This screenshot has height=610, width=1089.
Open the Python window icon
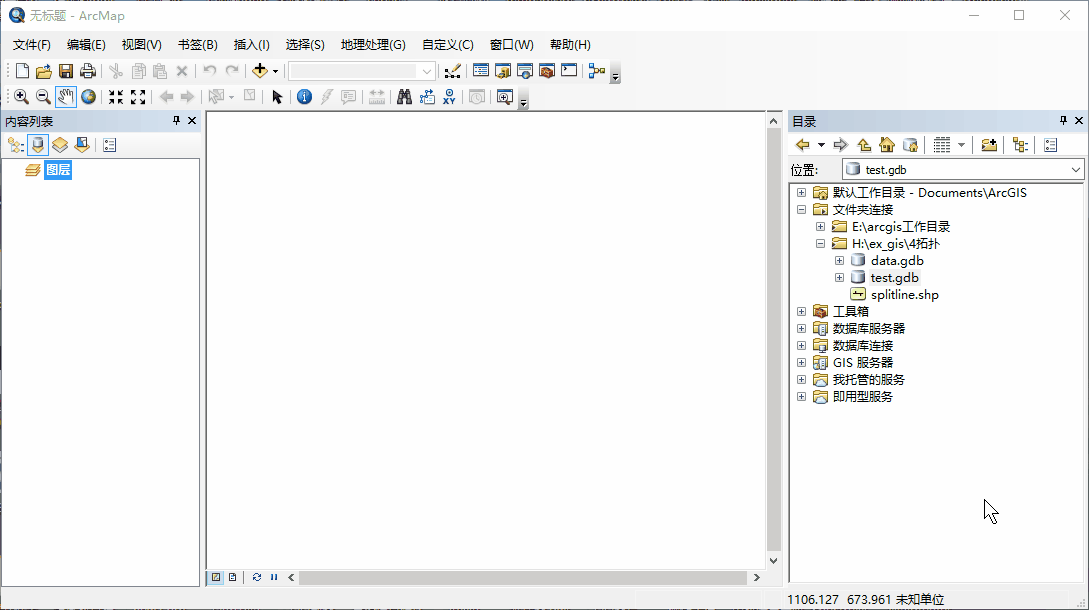pyautogui.click(x=569, y=71)
